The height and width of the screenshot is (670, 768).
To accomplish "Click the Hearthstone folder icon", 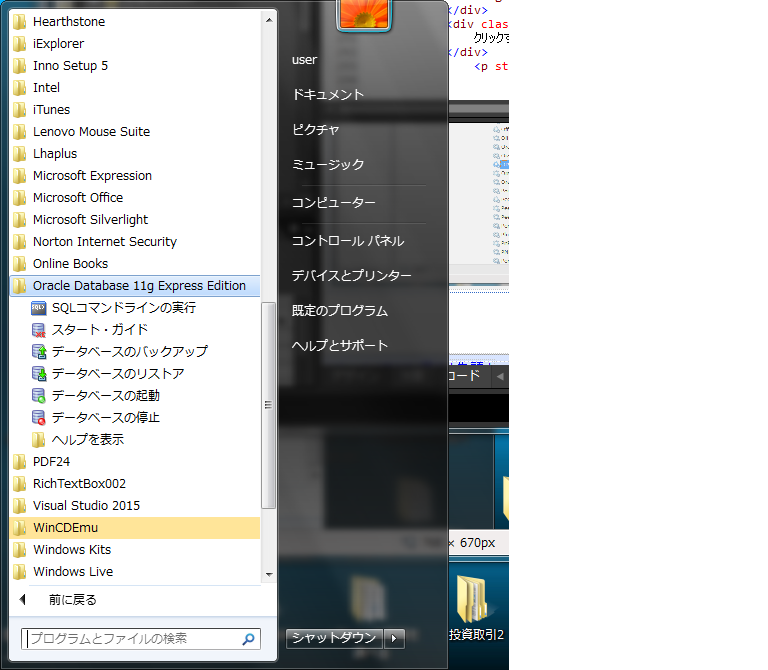I will tap(20, 22).
